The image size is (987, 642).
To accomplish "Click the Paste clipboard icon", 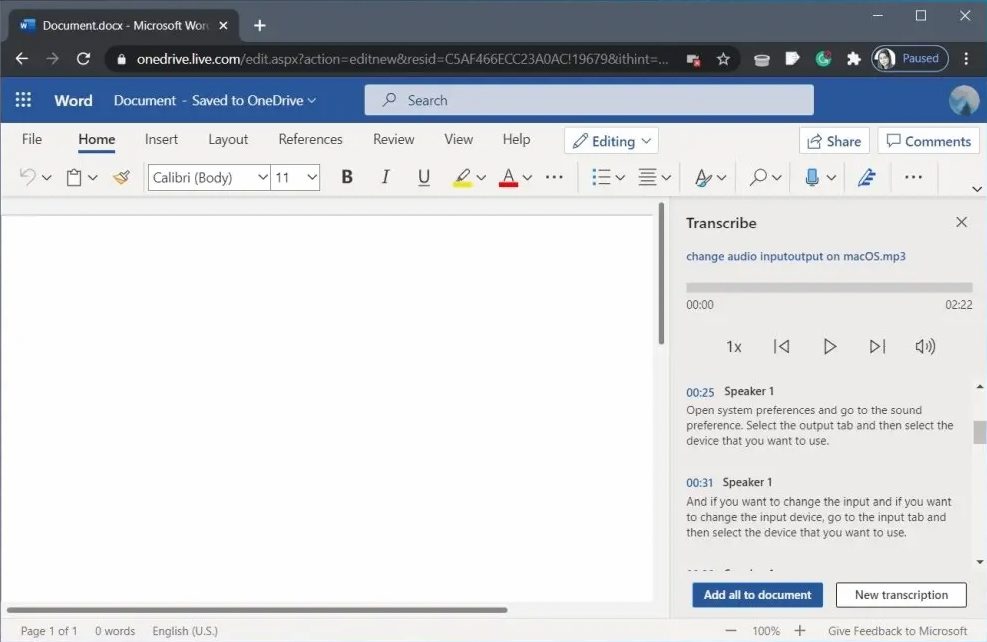I will coord(74,177).
